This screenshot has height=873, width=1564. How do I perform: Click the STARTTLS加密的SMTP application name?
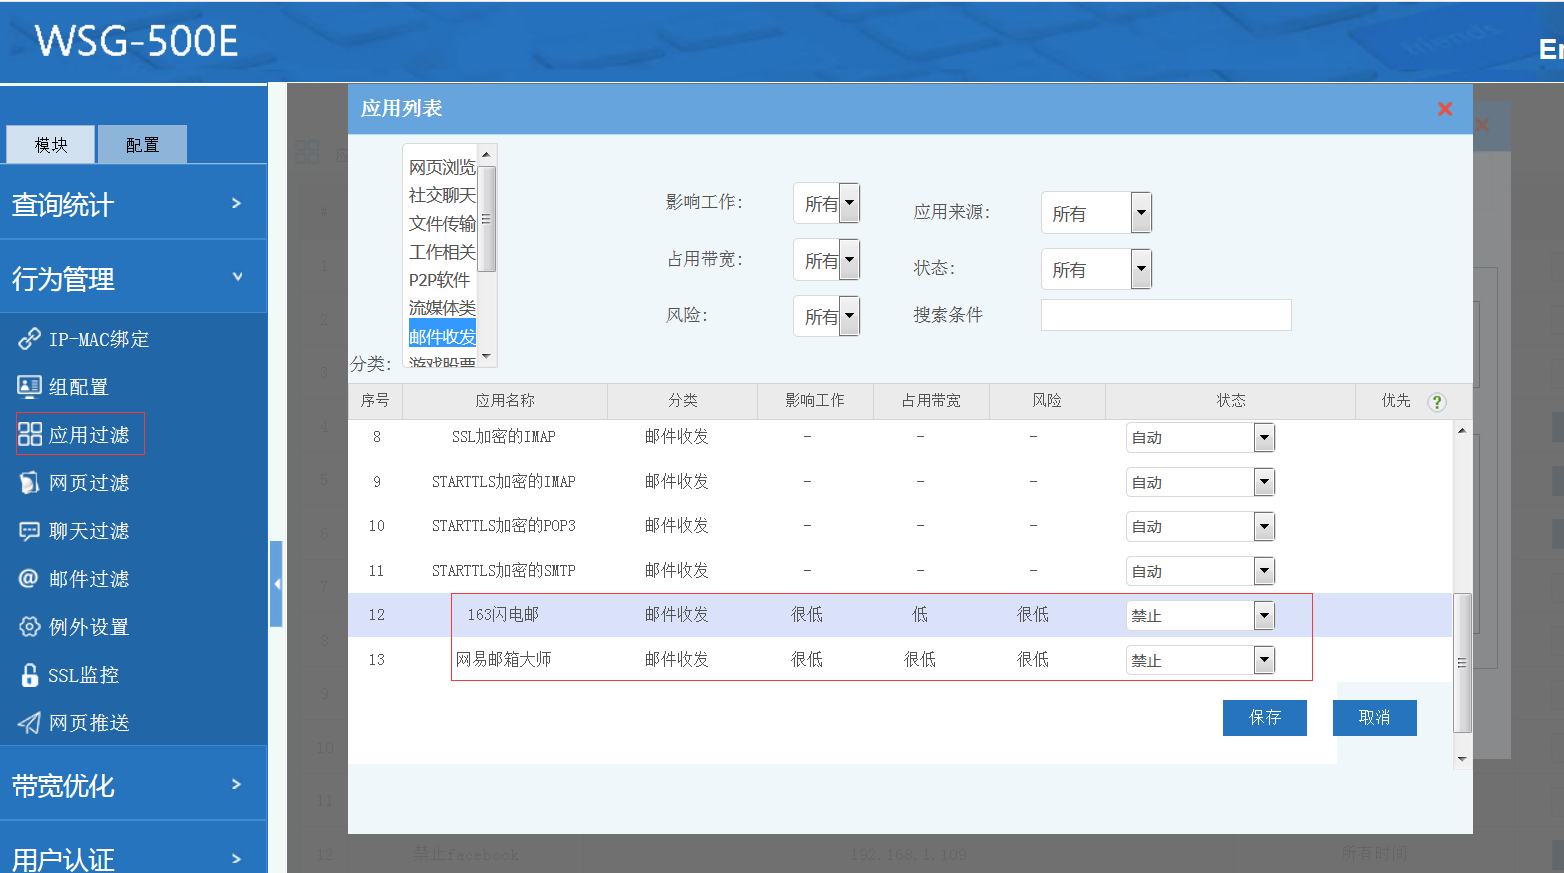click(x=503, y=571)
